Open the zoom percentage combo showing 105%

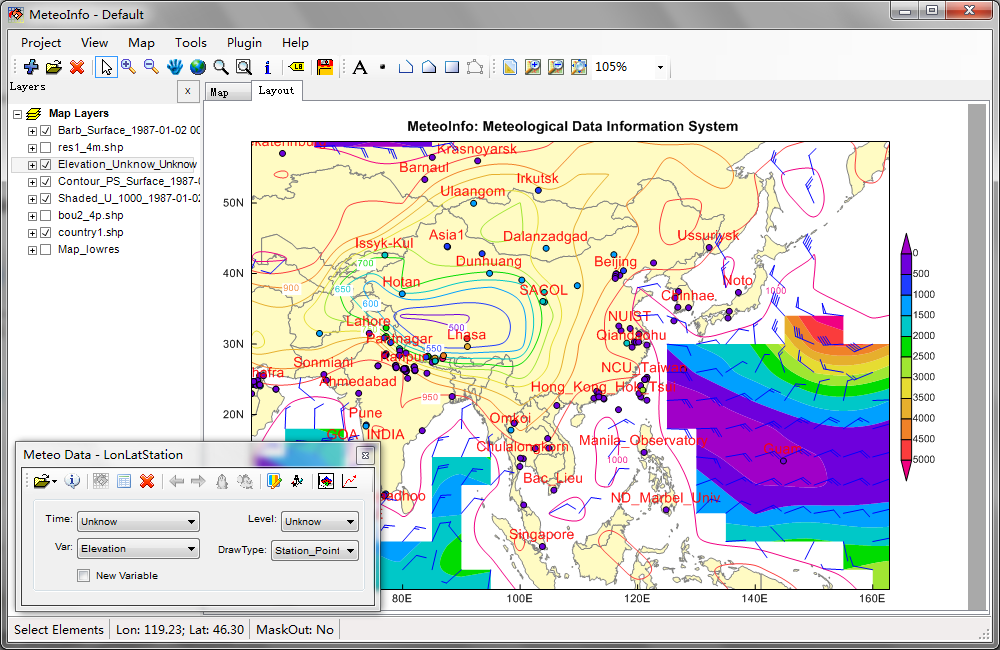[658, 66]
